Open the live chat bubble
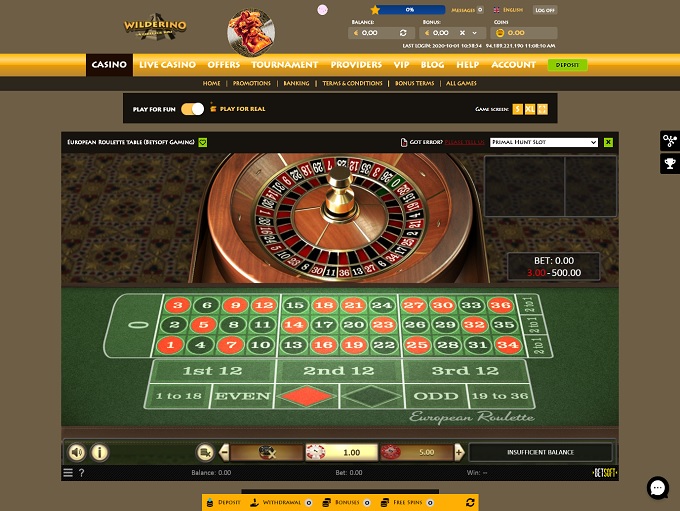The width and height of the screenshot is (680, 511). [657, 488]
